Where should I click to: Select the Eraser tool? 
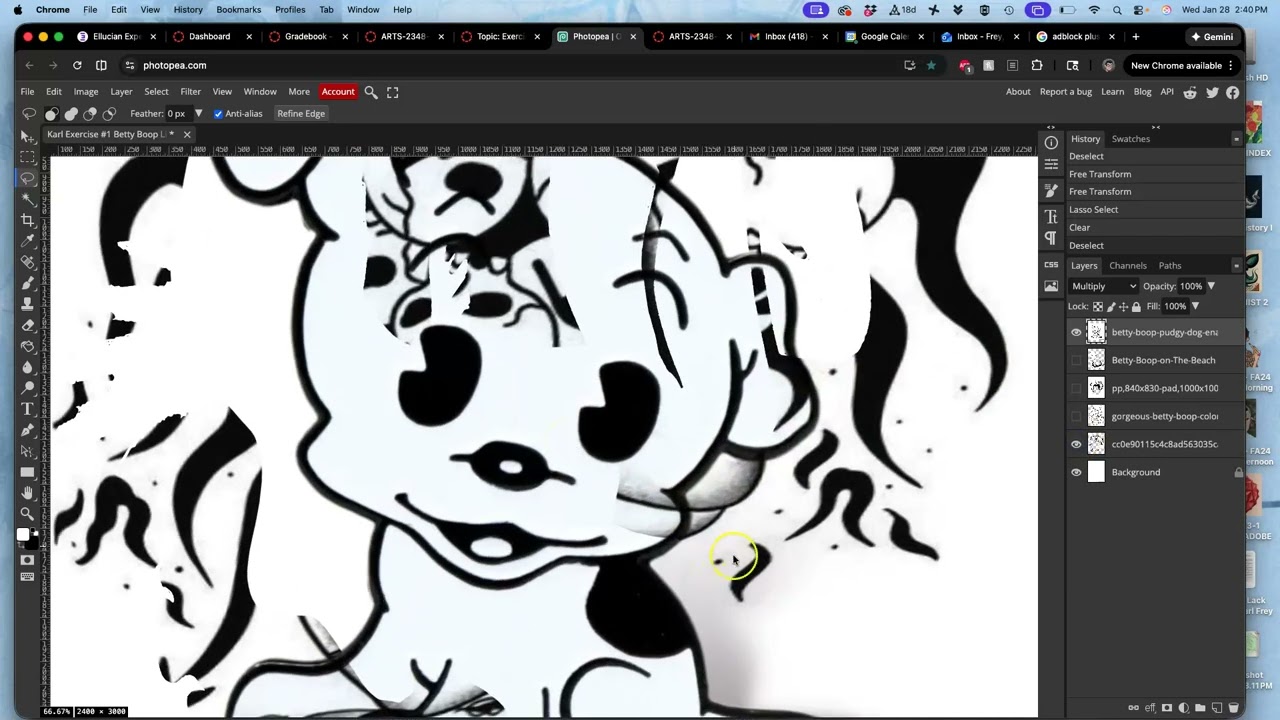(x=28, y=325)
